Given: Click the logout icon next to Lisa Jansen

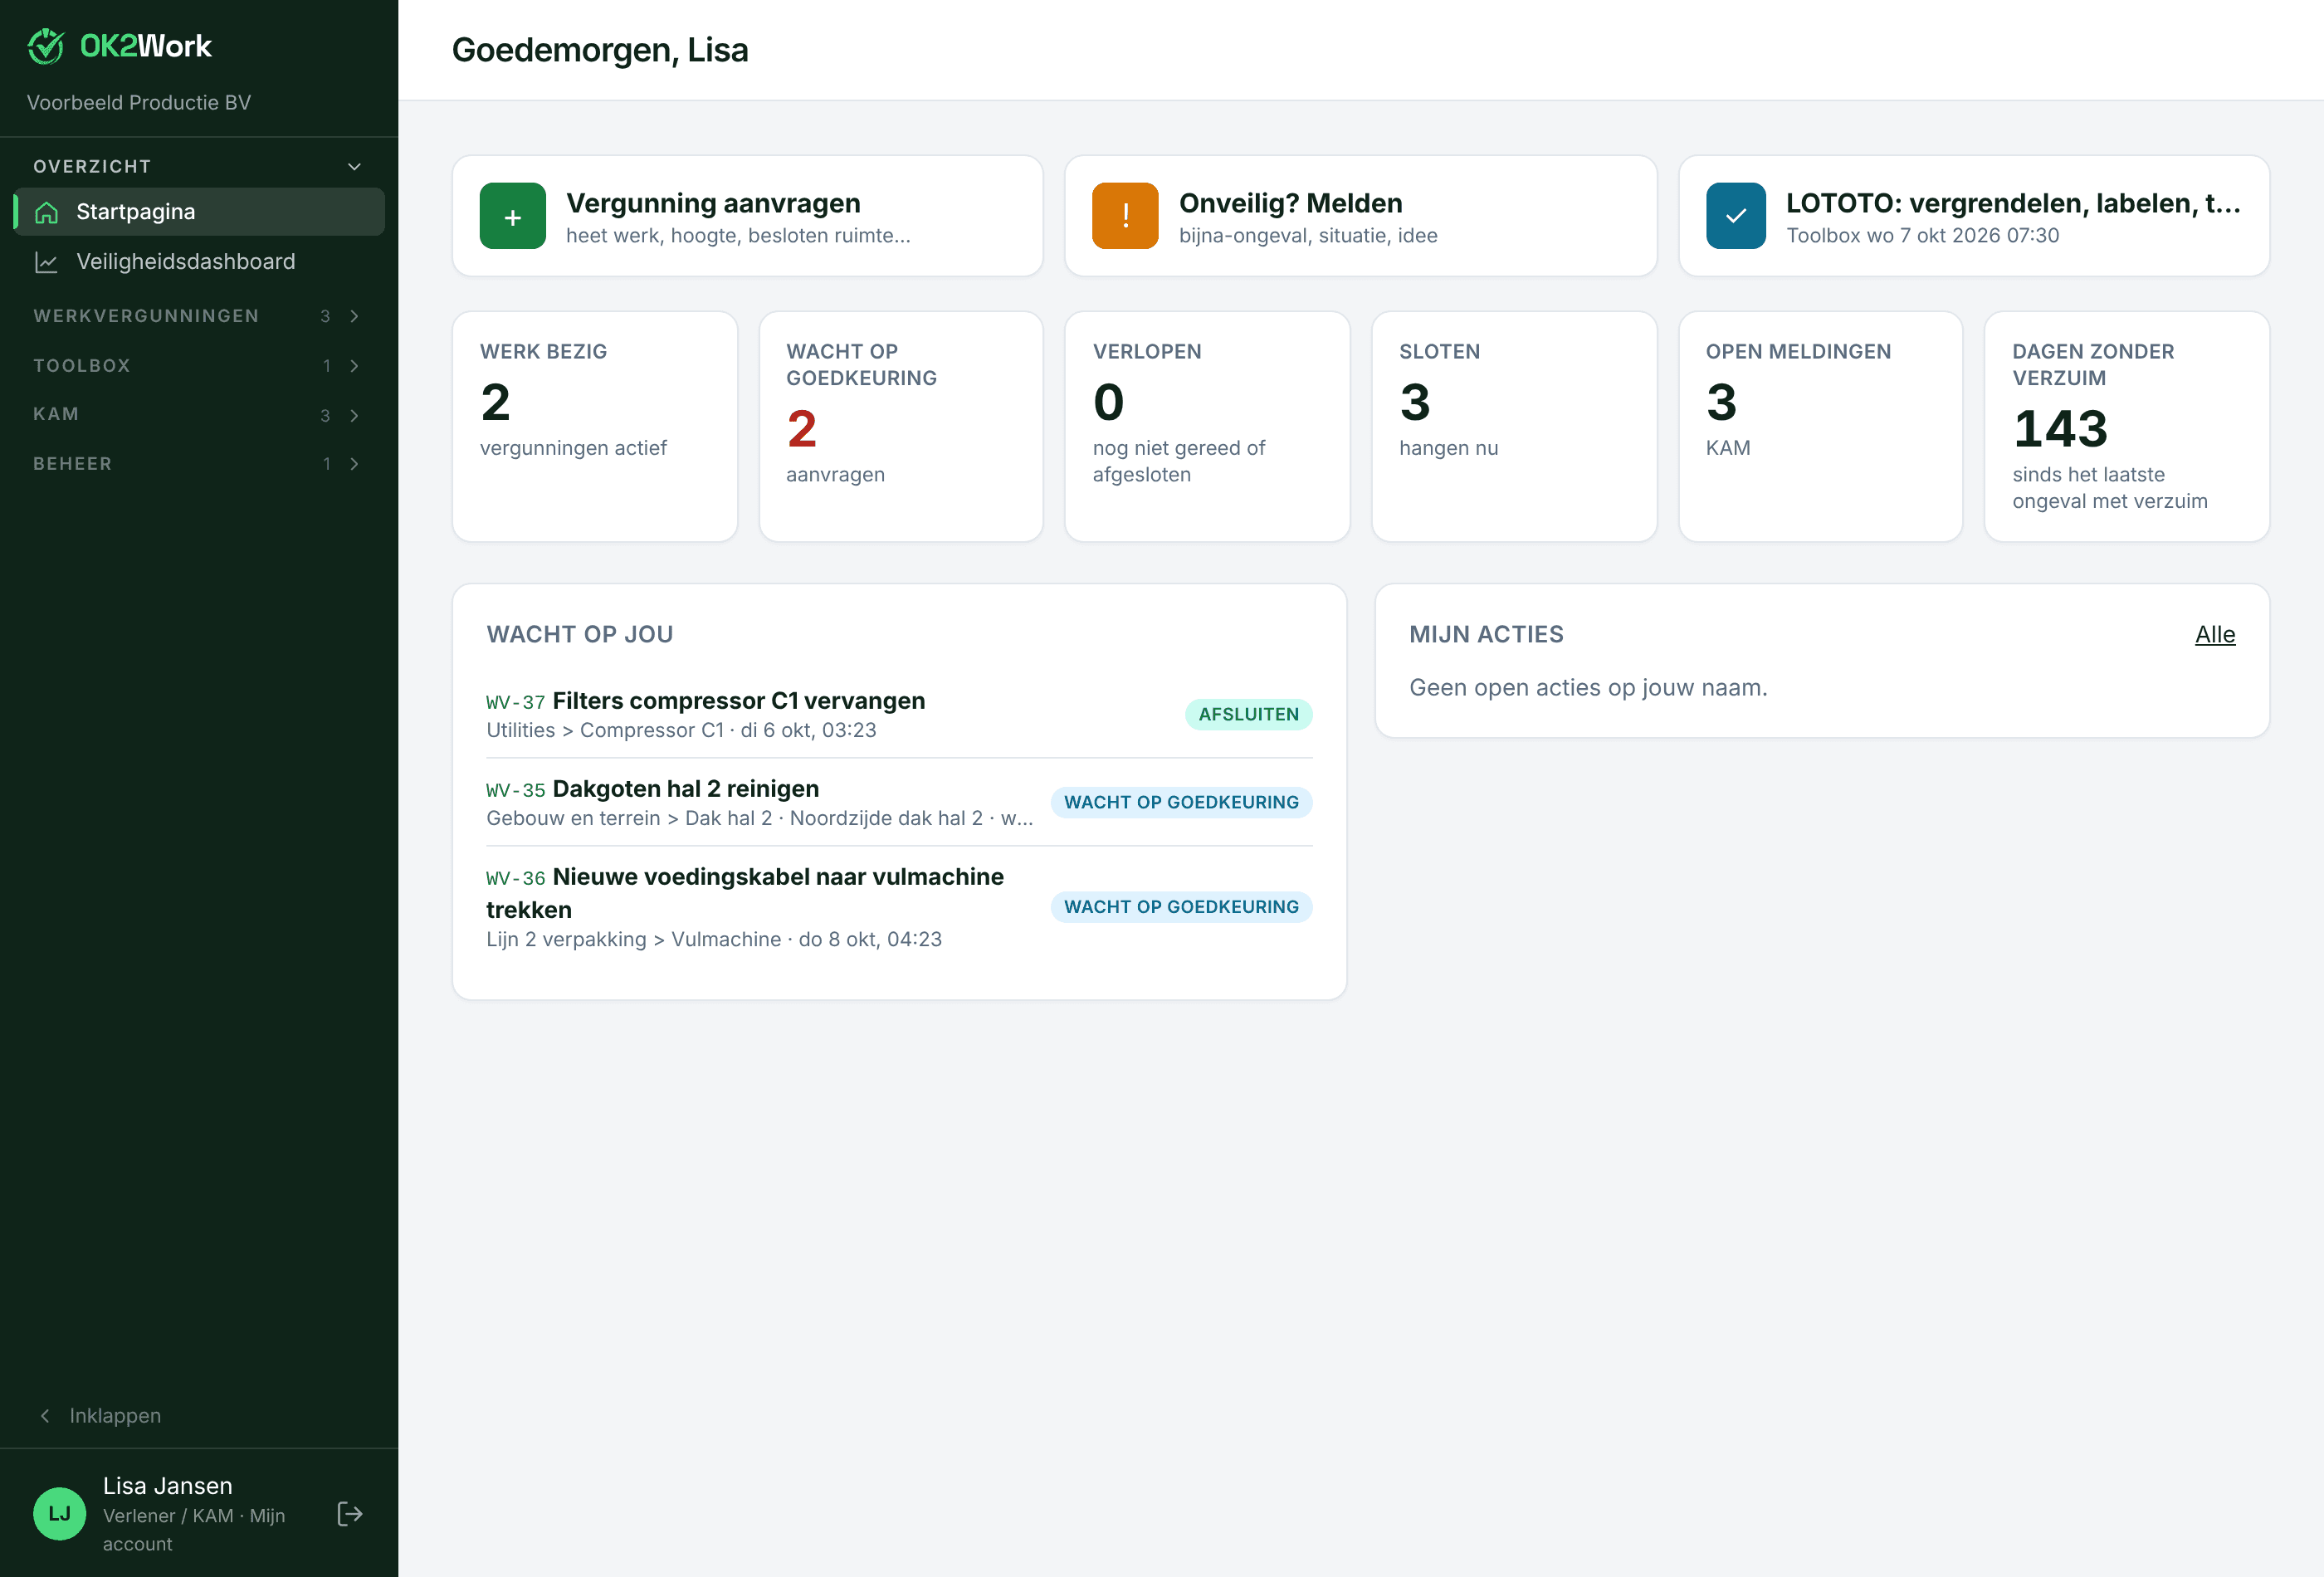Looking at the screenshot, I should (x=350, y=1514).
